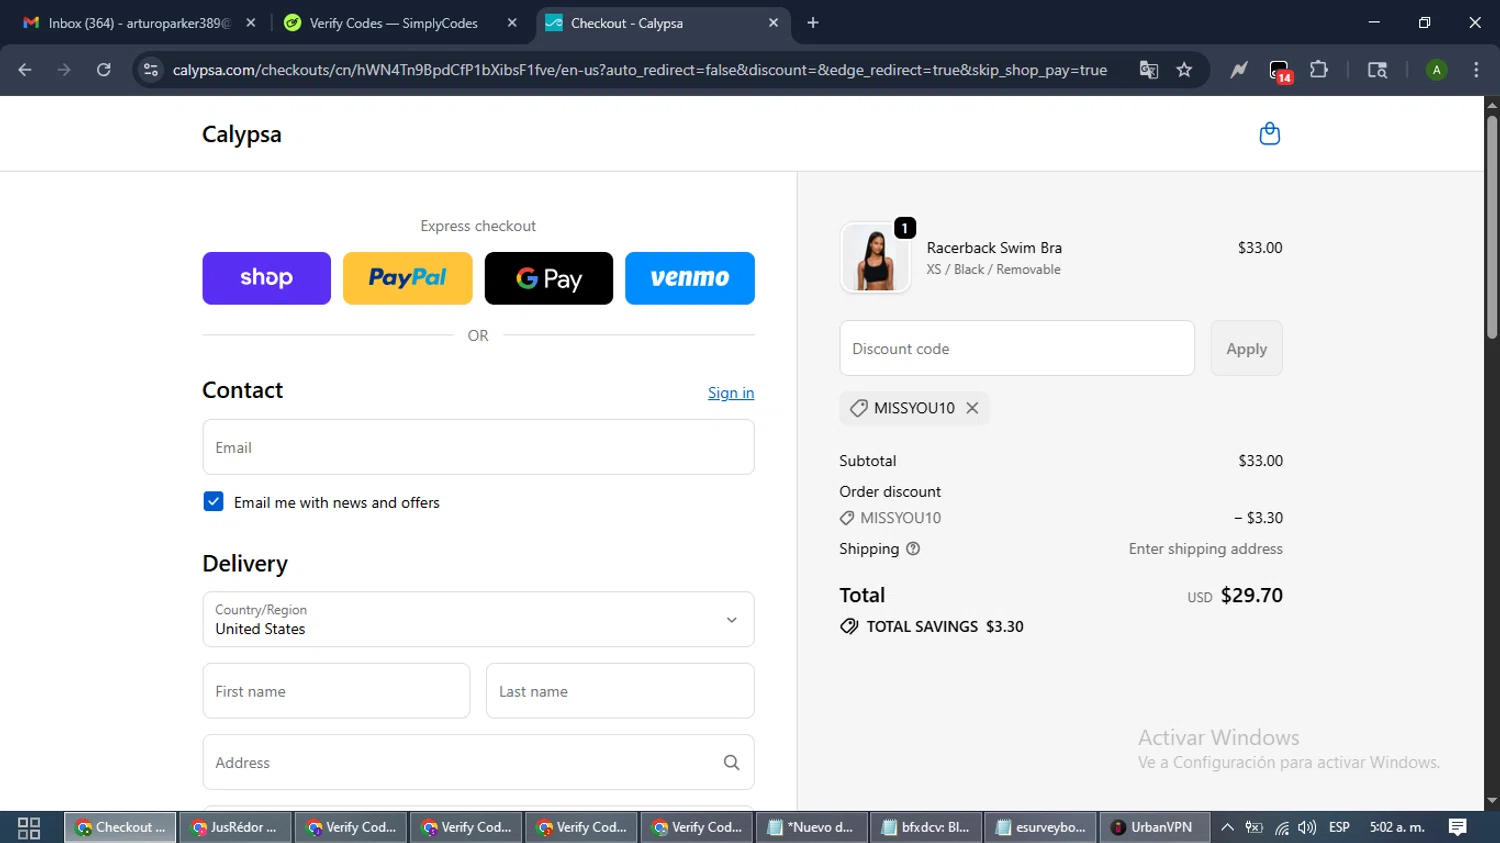This screenshot has width=1500, height=843.
Task: Bookmark this page with star icon
Action: [1184, 70]
